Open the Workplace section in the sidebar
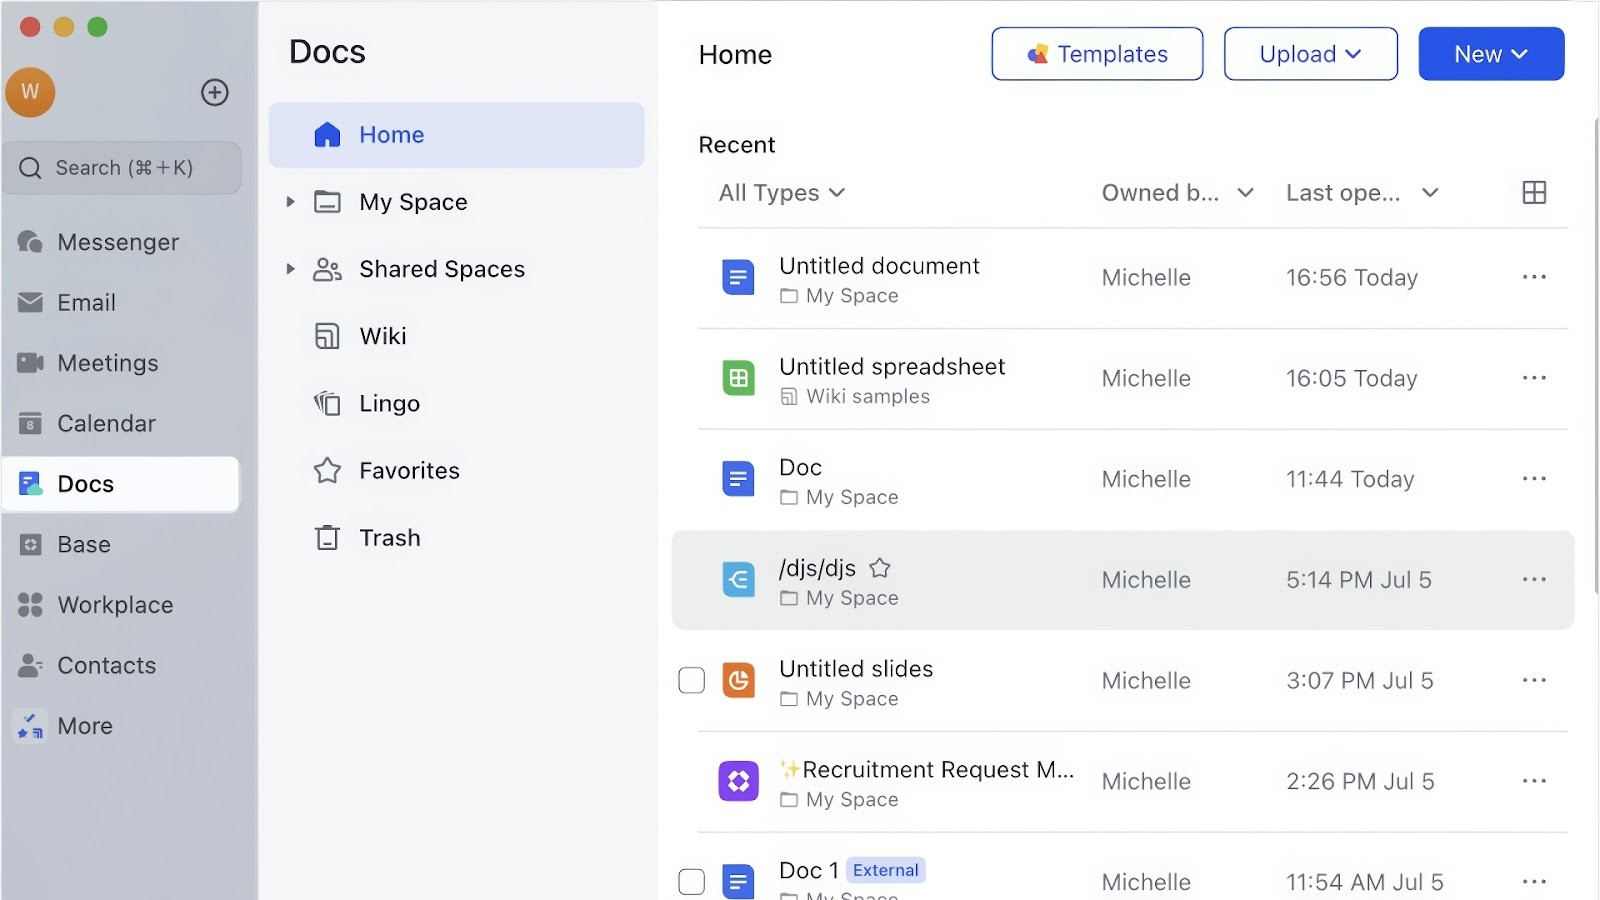The height and width of the screenshot is (900, 1600). pyautogui.click(x=113, y=604)
